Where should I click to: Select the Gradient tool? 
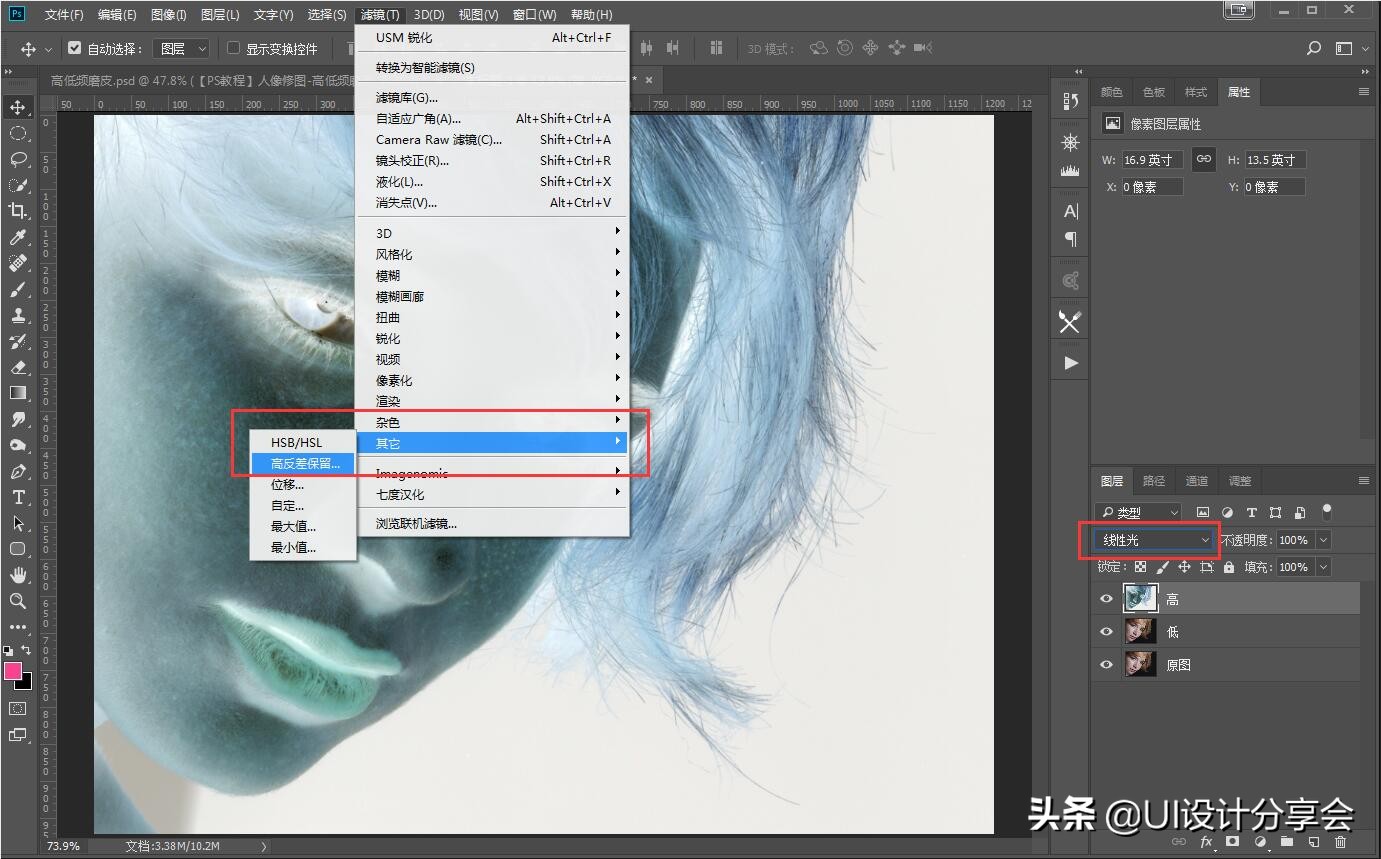18,393
